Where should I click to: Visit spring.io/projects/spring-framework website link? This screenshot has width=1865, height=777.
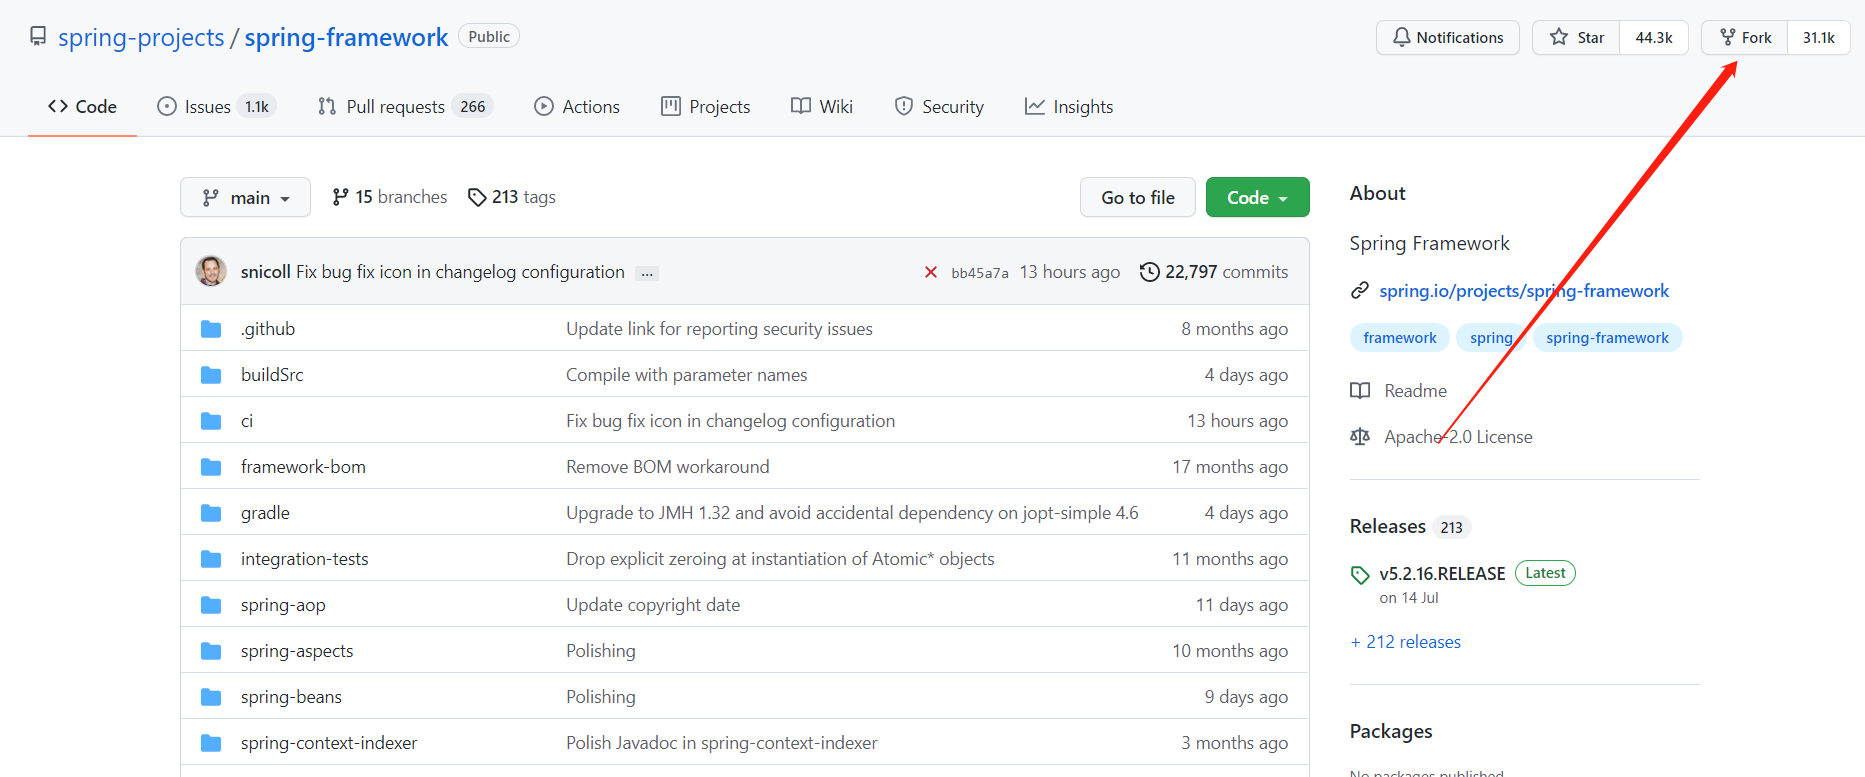pos(1524,290)
